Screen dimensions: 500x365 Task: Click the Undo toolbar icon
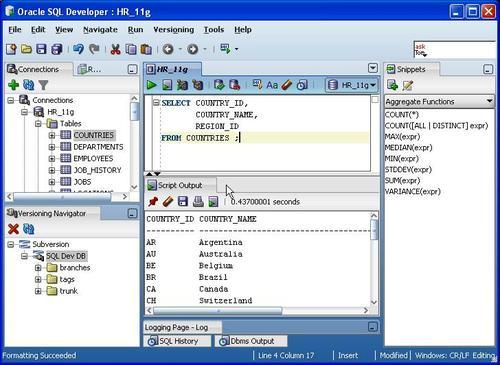[x=78, y=49]
